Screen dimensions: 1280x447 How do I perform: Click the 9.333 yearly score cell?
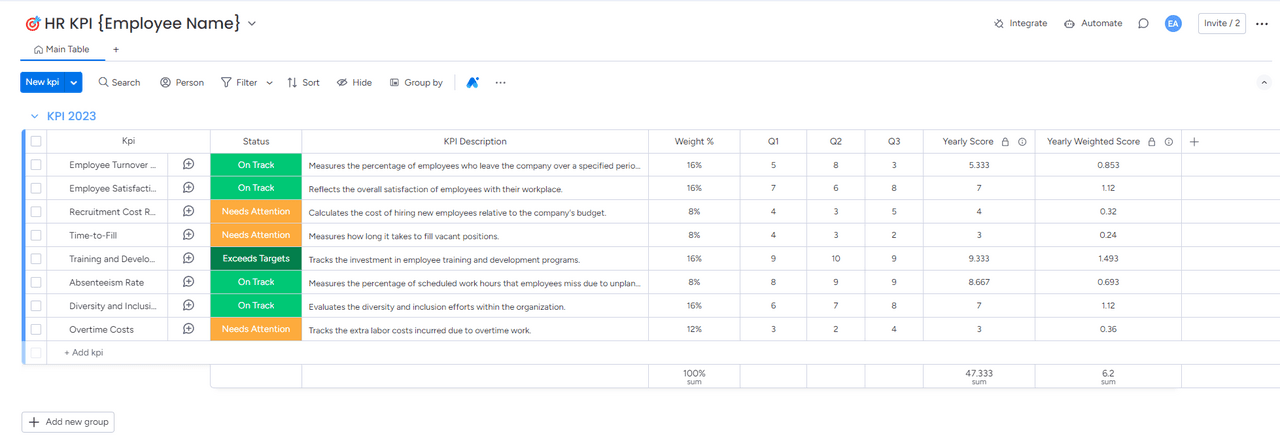pyautogui.click(x=980, y=259)
